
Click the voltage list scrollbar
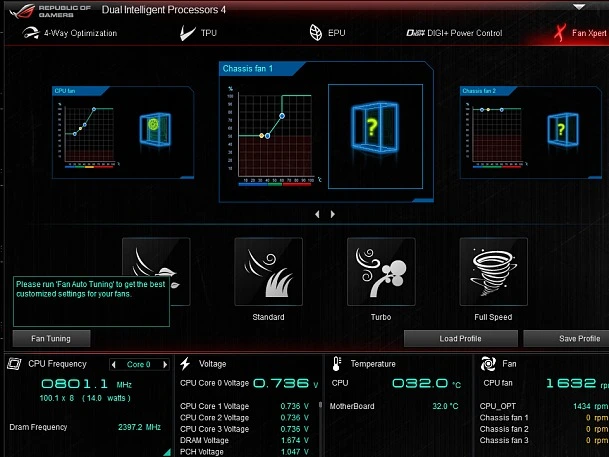click(x=320, y=405)
